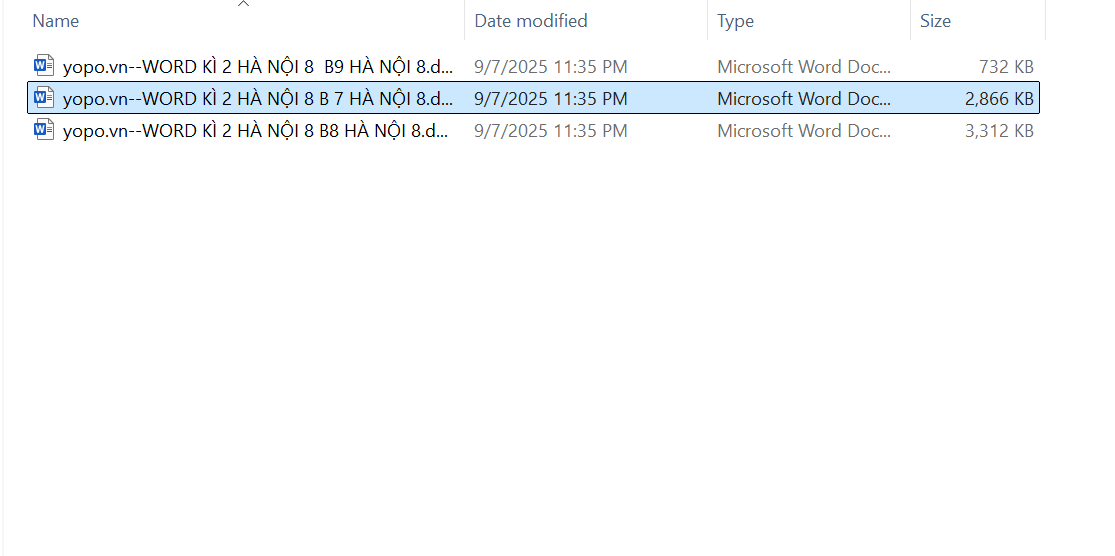The width and height of the screenshot is (1115, 556).
Task: Sort files by the Name column header
Action: click(56, 21)
